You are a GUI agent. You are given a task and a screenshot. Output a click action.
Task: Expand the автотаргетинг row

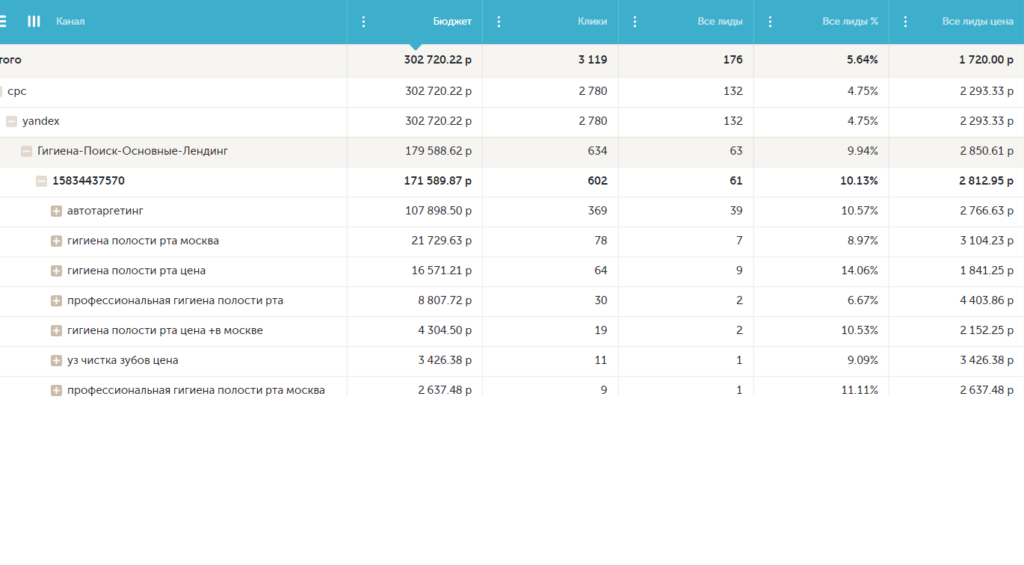56,211
